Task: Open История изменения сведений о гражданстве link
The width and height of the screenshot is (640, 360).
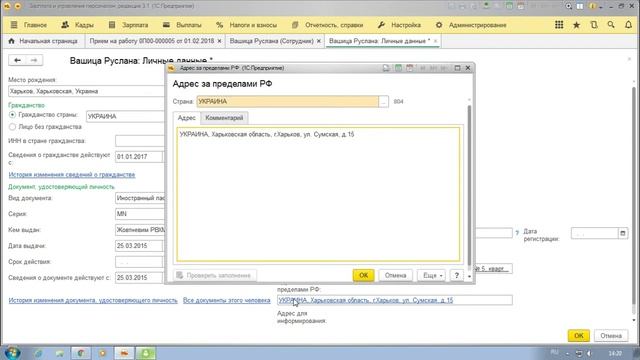Action: [72, 175]
